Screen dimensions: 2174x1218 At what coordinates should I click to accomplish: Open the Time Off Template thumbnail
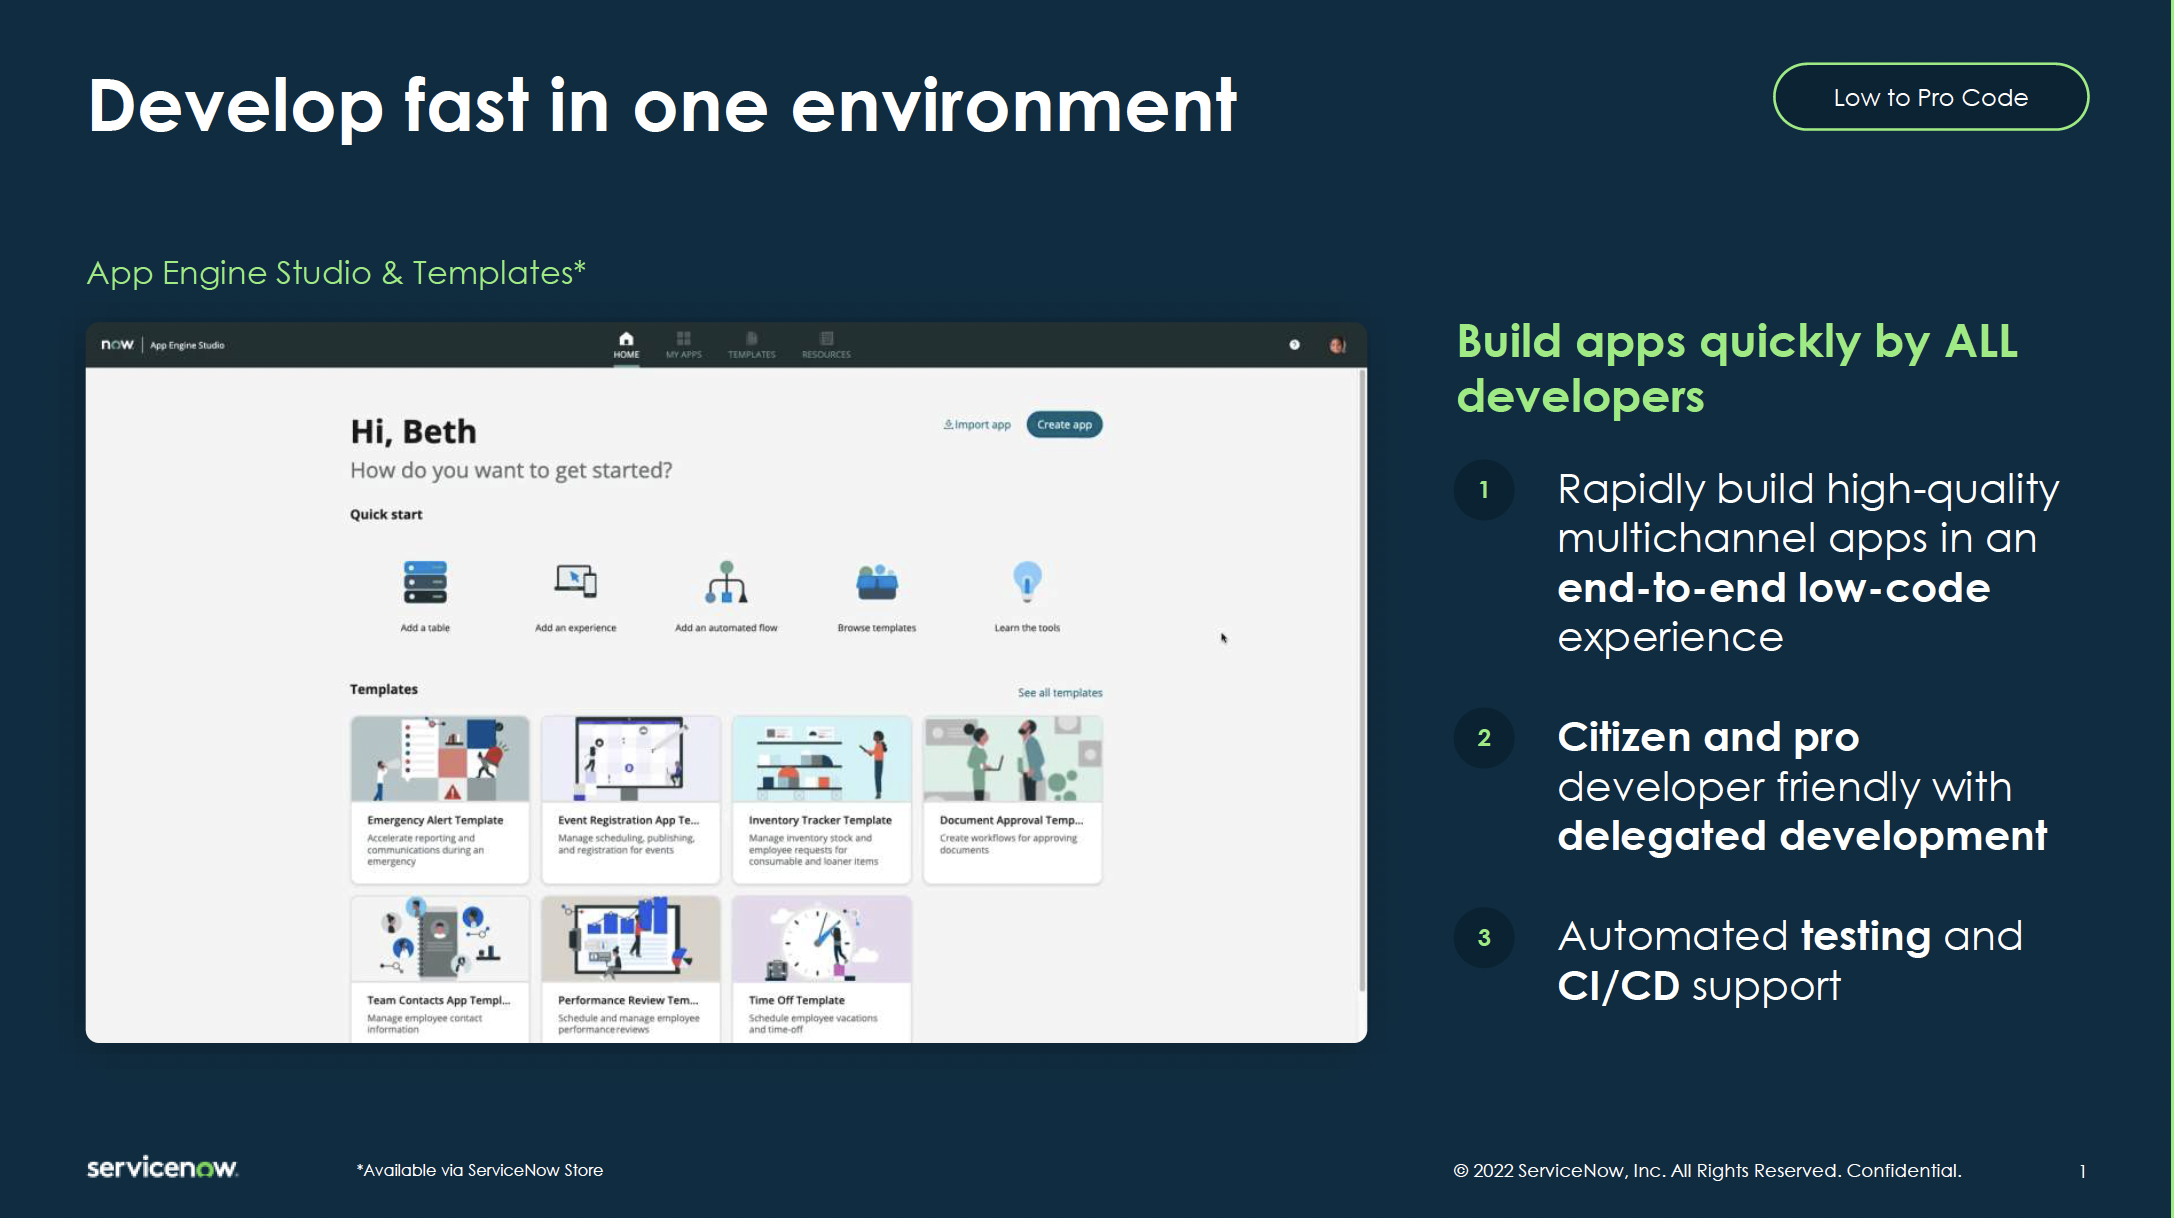point(821,939)
